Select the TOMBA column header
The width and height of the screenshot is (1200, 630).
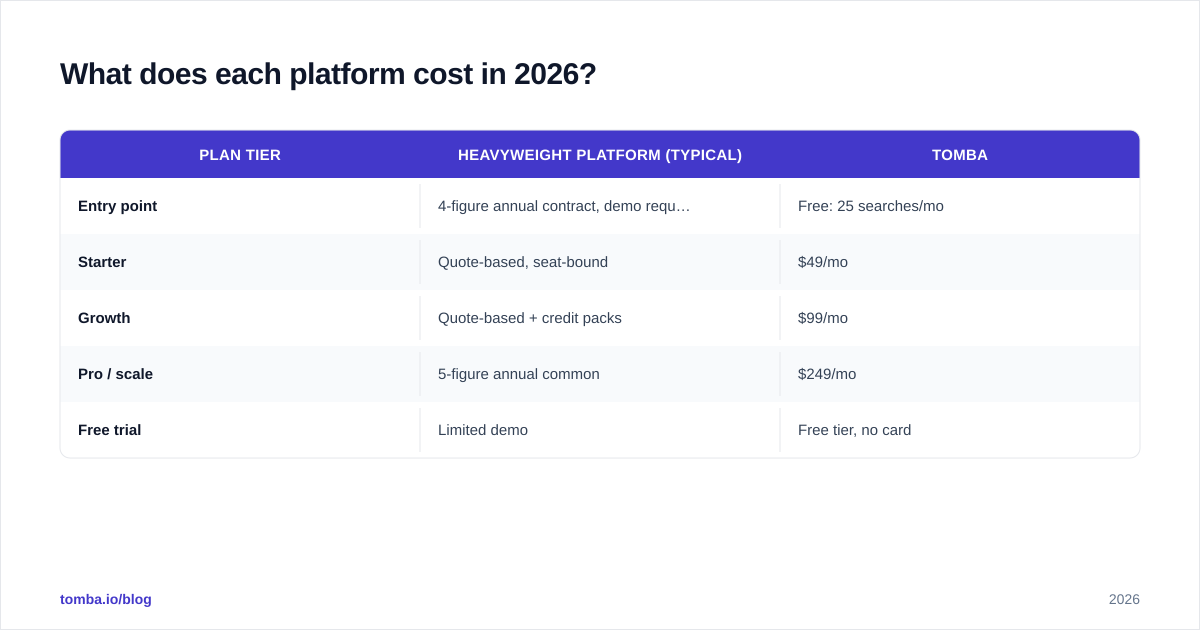[960, 155]
